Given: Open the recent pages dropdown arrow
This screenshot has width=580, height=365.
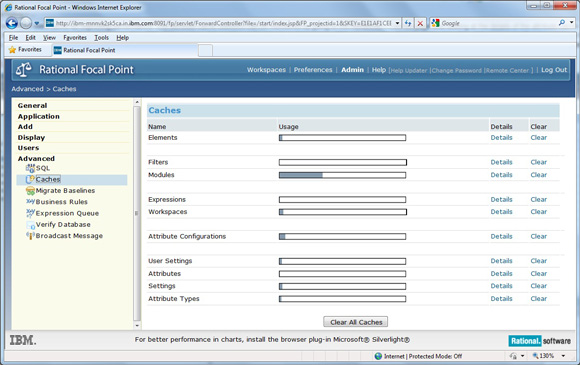Looking at the screenshot, I should click(37, 23).
